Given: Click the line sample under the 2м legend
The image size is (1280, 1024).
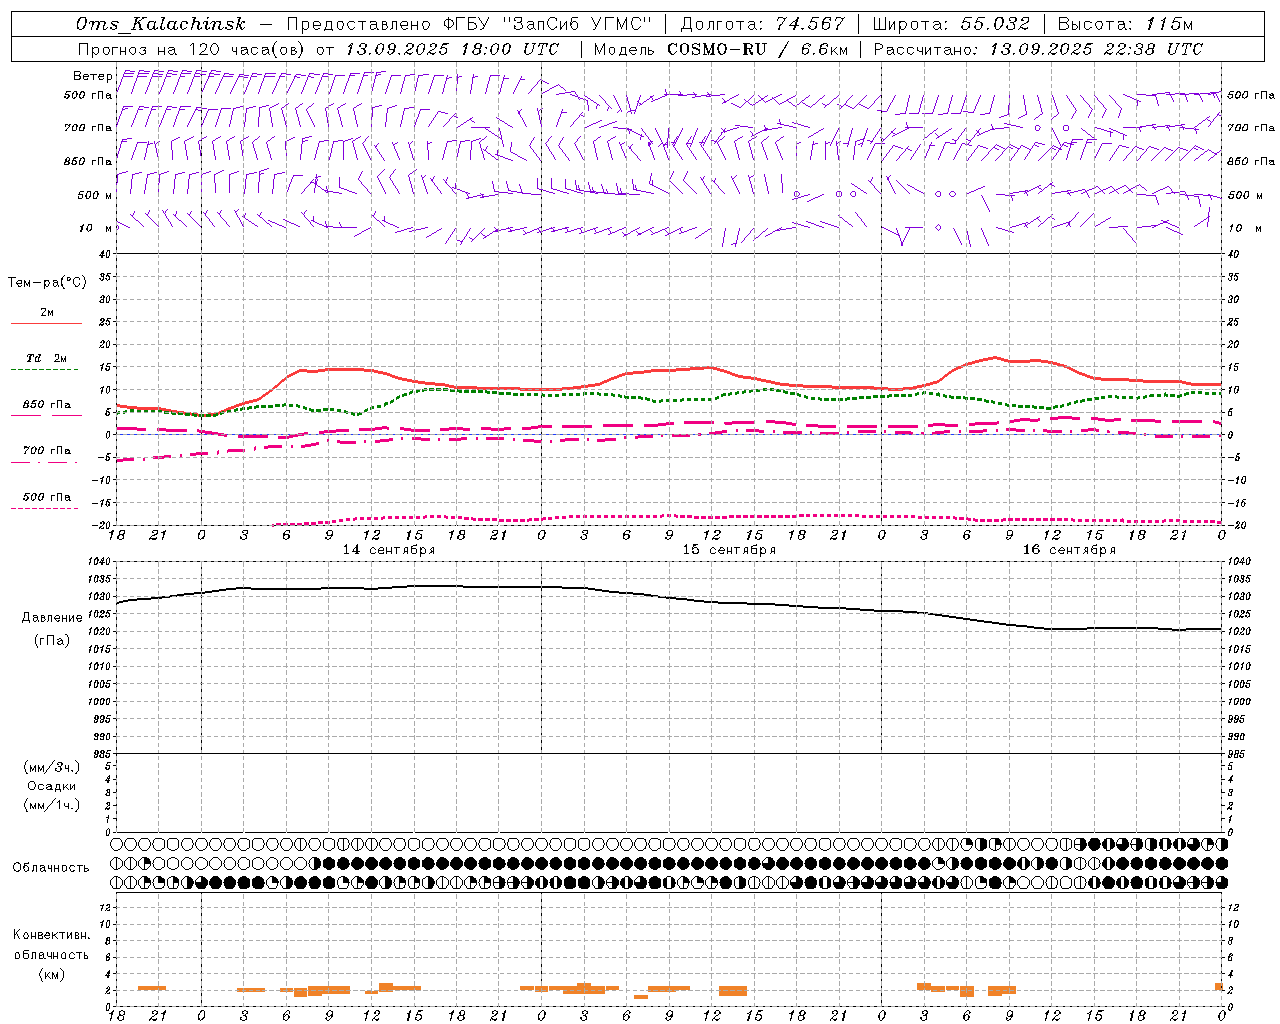Looking at the screenshot, I should coord(46,324).
